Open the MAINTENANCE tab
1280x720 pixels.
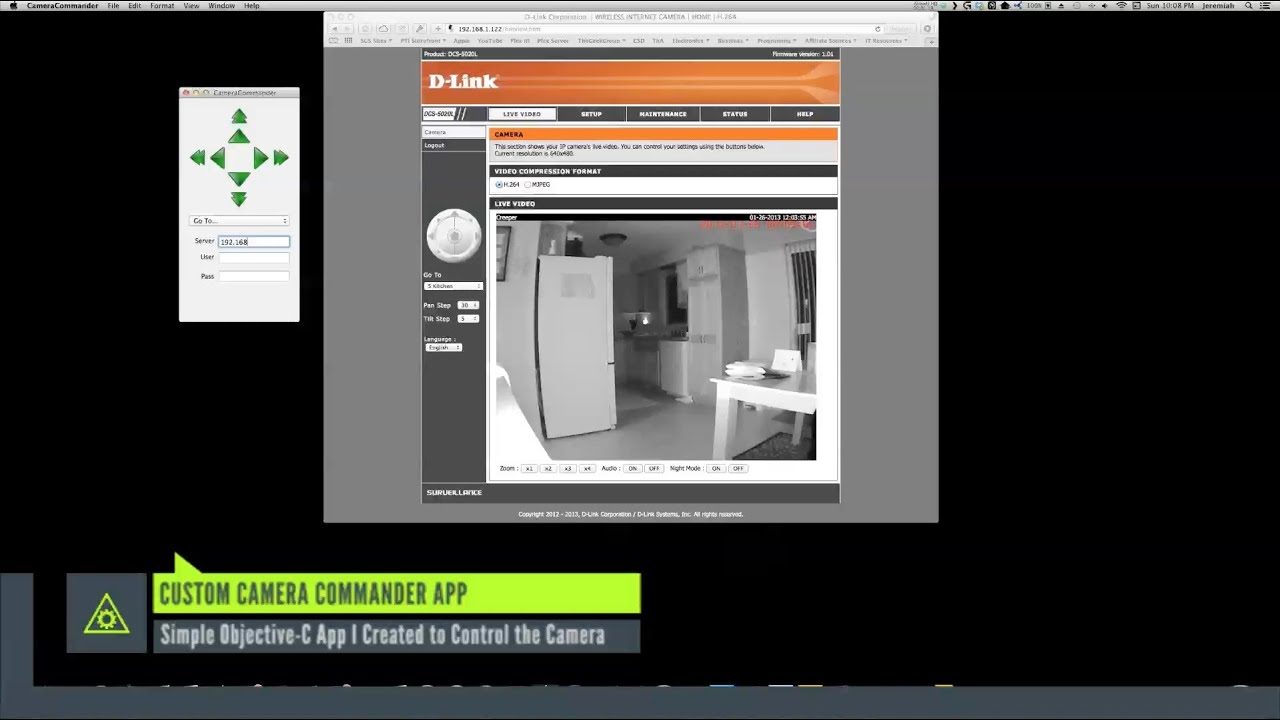(663, 114)
